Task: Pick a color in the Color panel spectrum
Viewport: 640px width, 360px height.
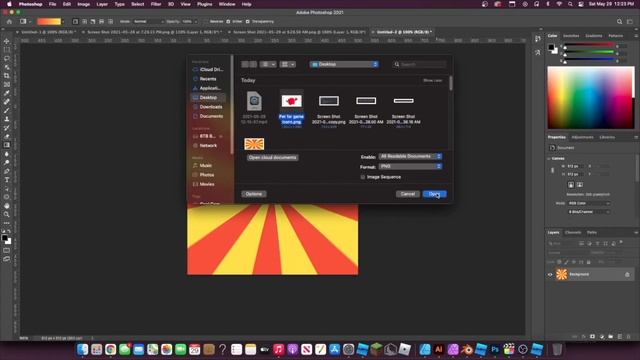Action: [x=590, y=98]
